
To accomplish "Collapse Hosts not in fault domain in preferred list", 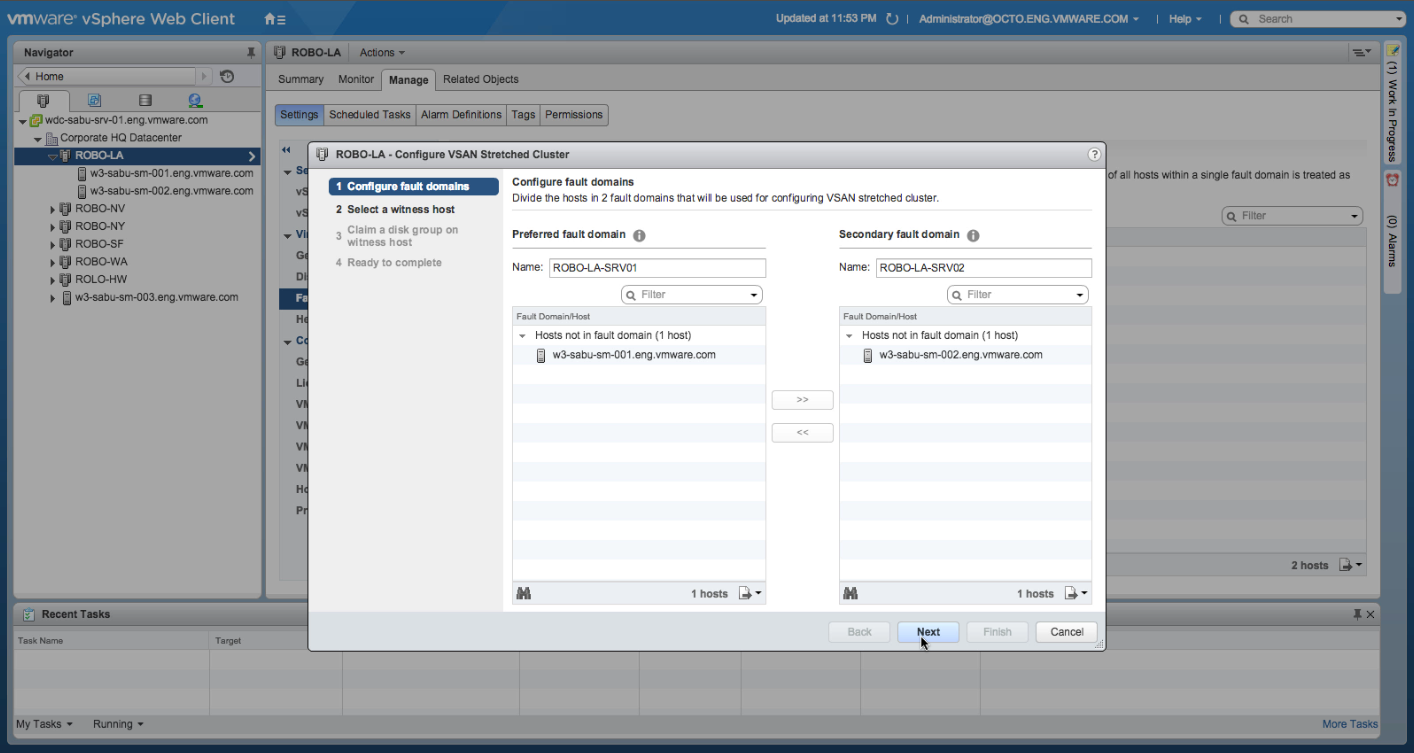I will click(522, 336).
